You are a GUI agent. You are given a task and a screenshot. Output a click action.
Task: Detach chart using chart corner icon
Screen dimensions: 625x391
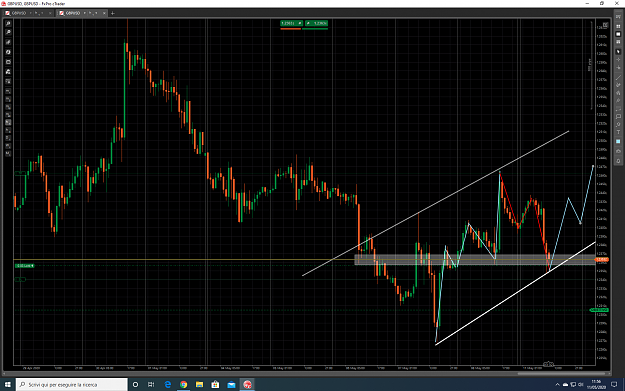605,25
